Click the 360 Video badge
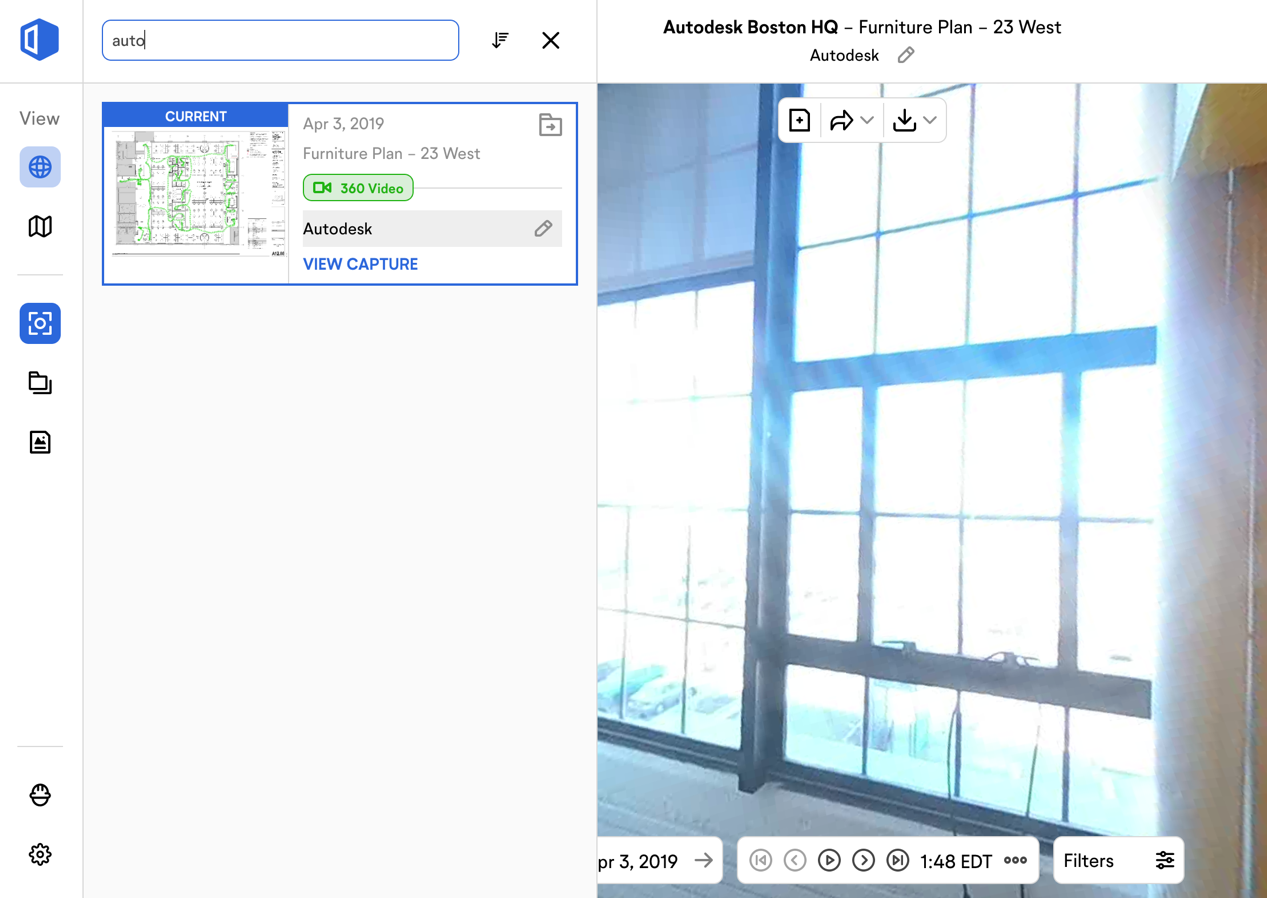This screenshot has width=1267, height=898. pyautogui.click(x=358, y=188)
